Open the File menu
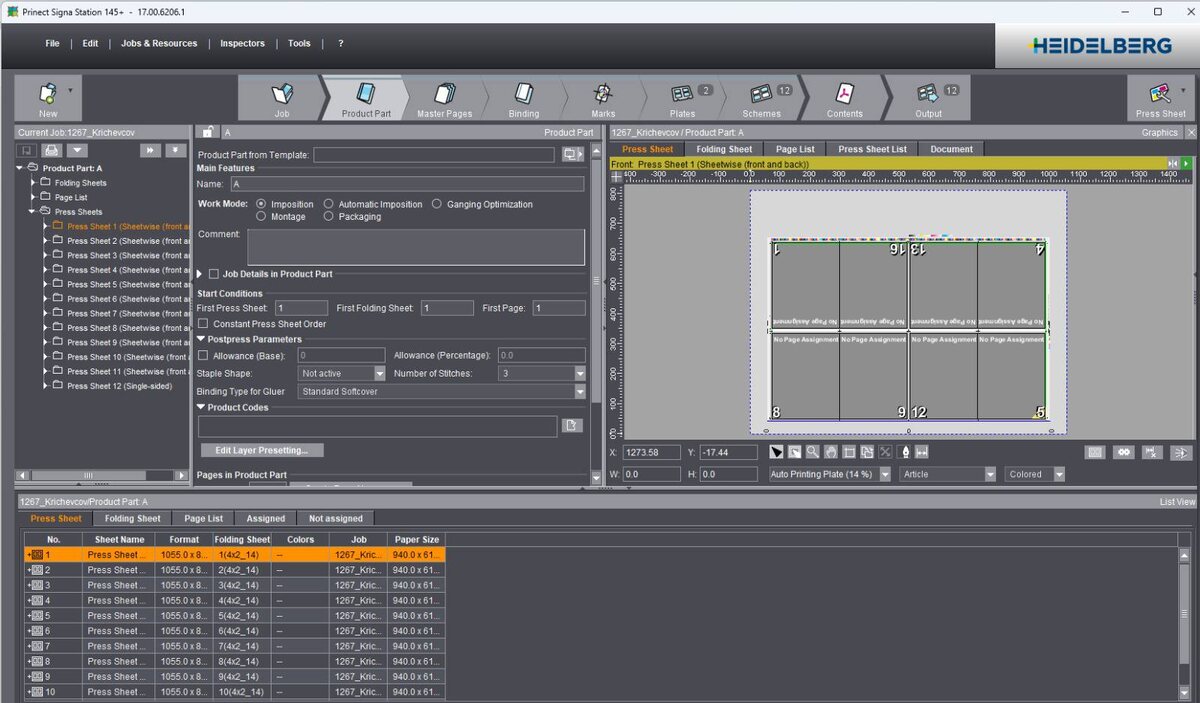The height and width of the screenshot is (703, 1200). 52,44
